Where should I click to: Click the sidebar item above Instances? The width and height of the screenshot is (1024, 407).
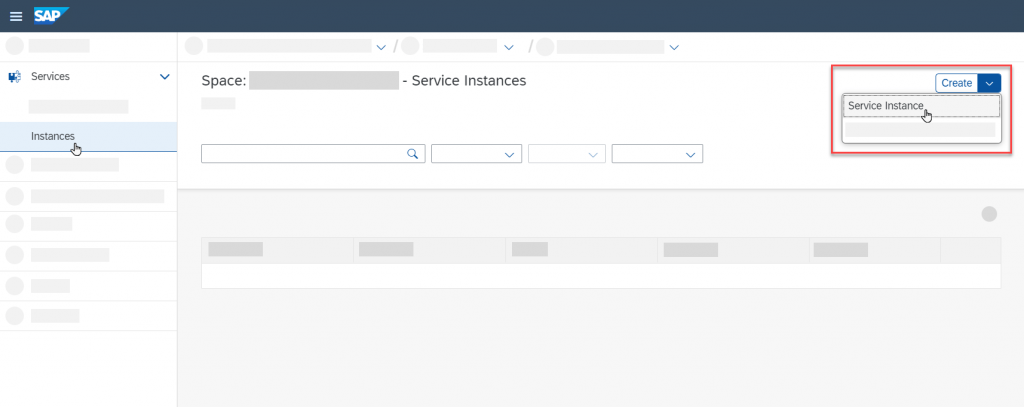point(78,106)
